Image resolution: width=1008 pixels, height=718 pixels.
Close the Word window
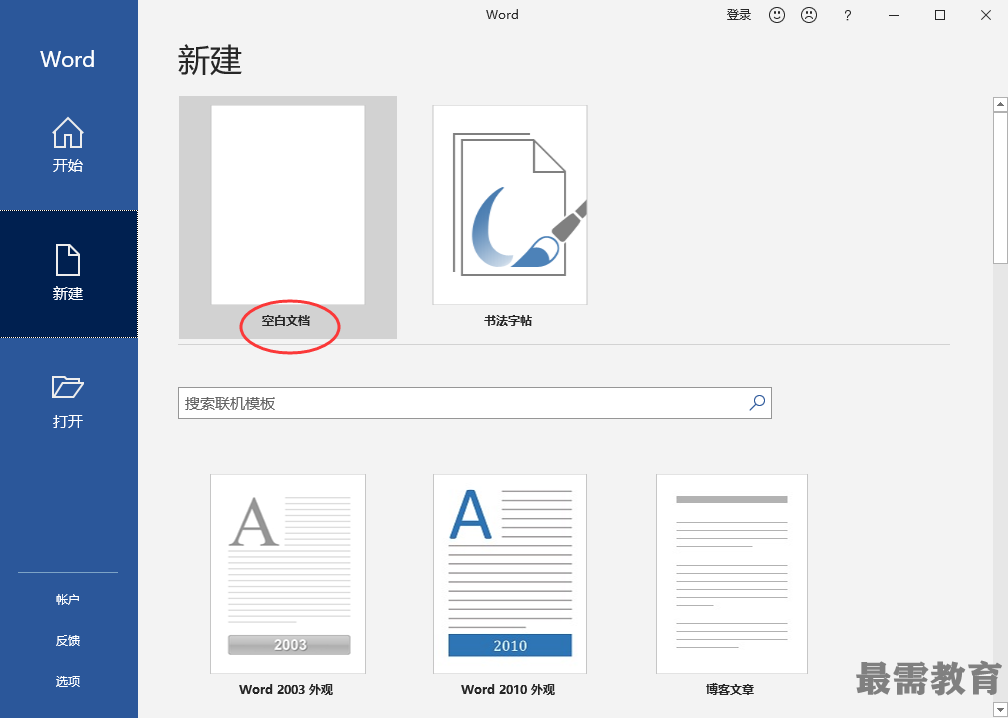tap(986, 15)
